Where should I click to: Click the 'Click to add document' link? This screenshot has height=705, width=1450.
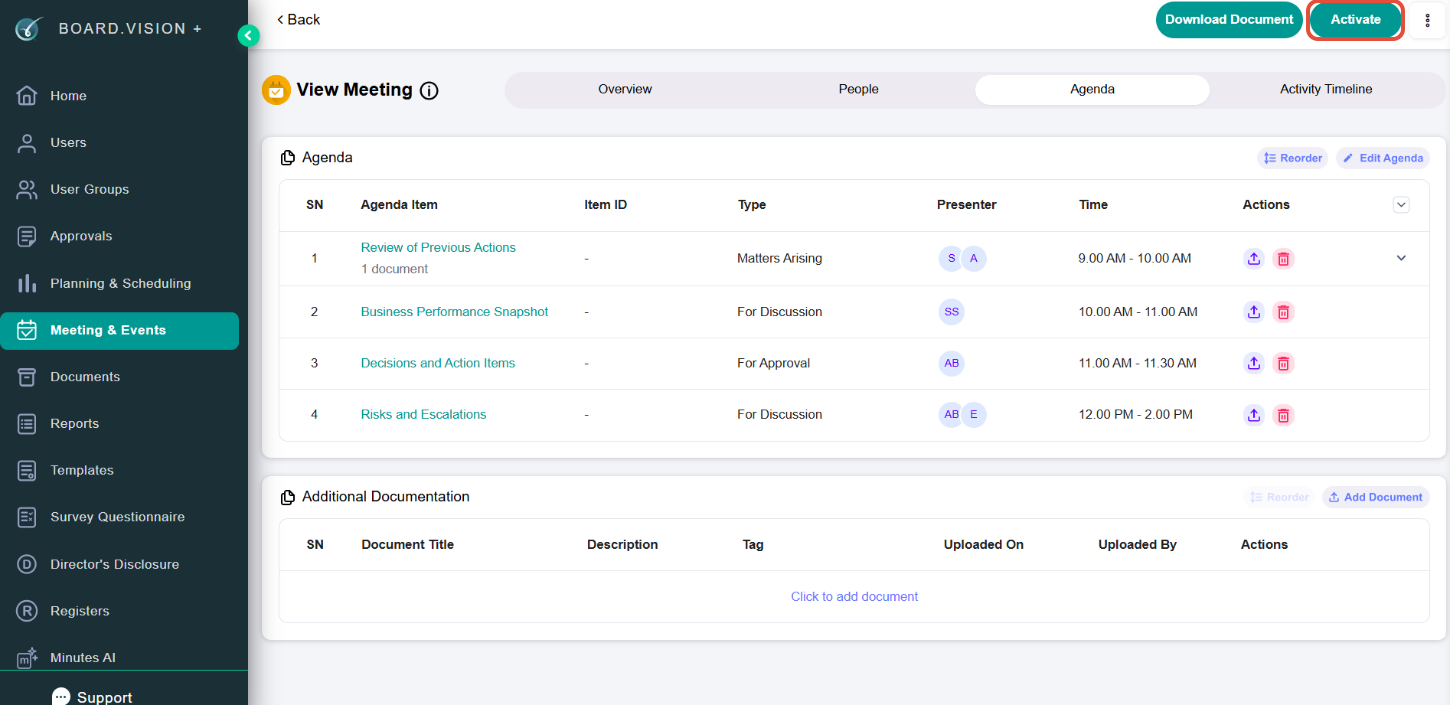pyautogui.click(x=854, y=597)
